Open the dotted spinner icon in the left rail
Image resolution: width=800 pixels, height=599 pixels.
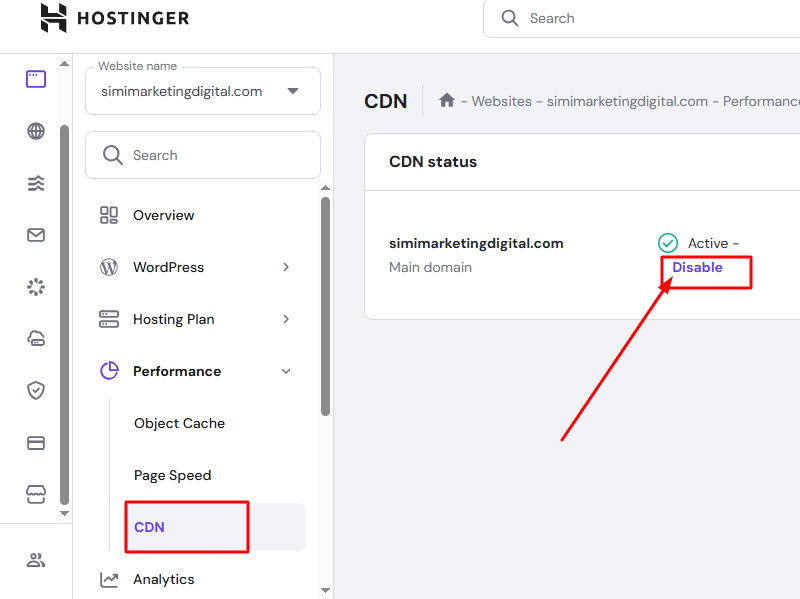36,287
